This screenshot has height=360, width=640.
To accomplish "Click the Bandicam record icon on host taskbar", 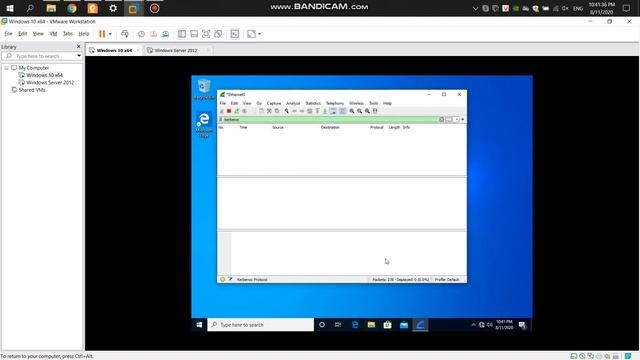I will coord(154,8).
